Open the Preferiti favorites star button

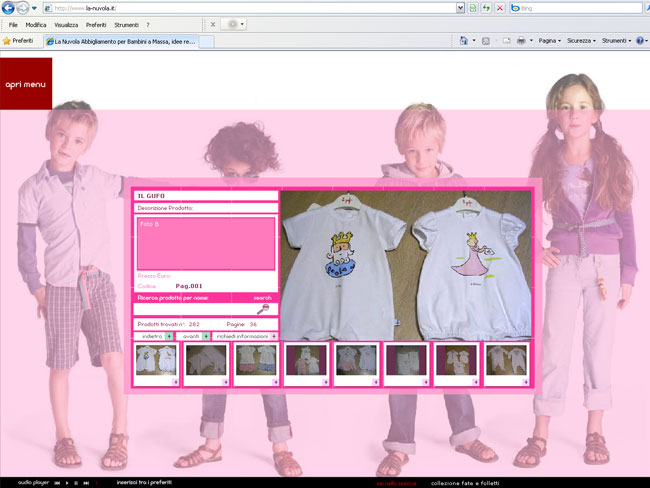pos(18,41)
